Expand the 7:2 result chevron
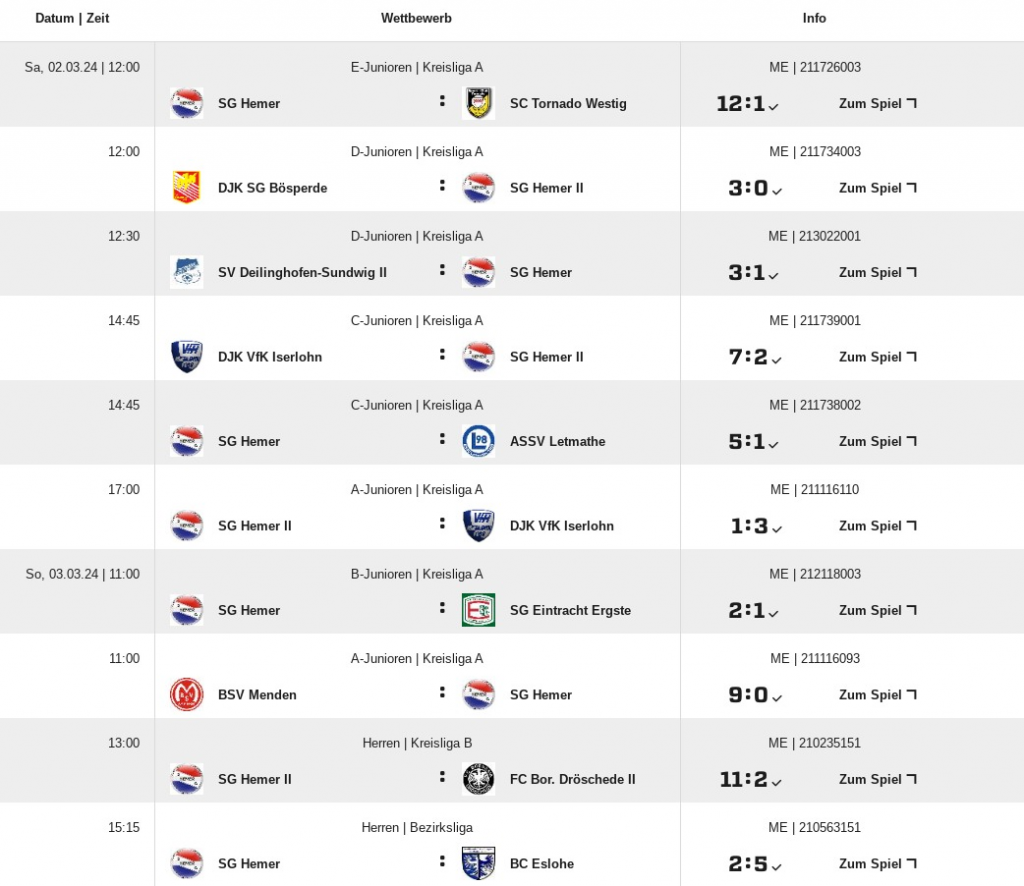The height and width of the screenshot is (886, 1024). coord(776,360)
